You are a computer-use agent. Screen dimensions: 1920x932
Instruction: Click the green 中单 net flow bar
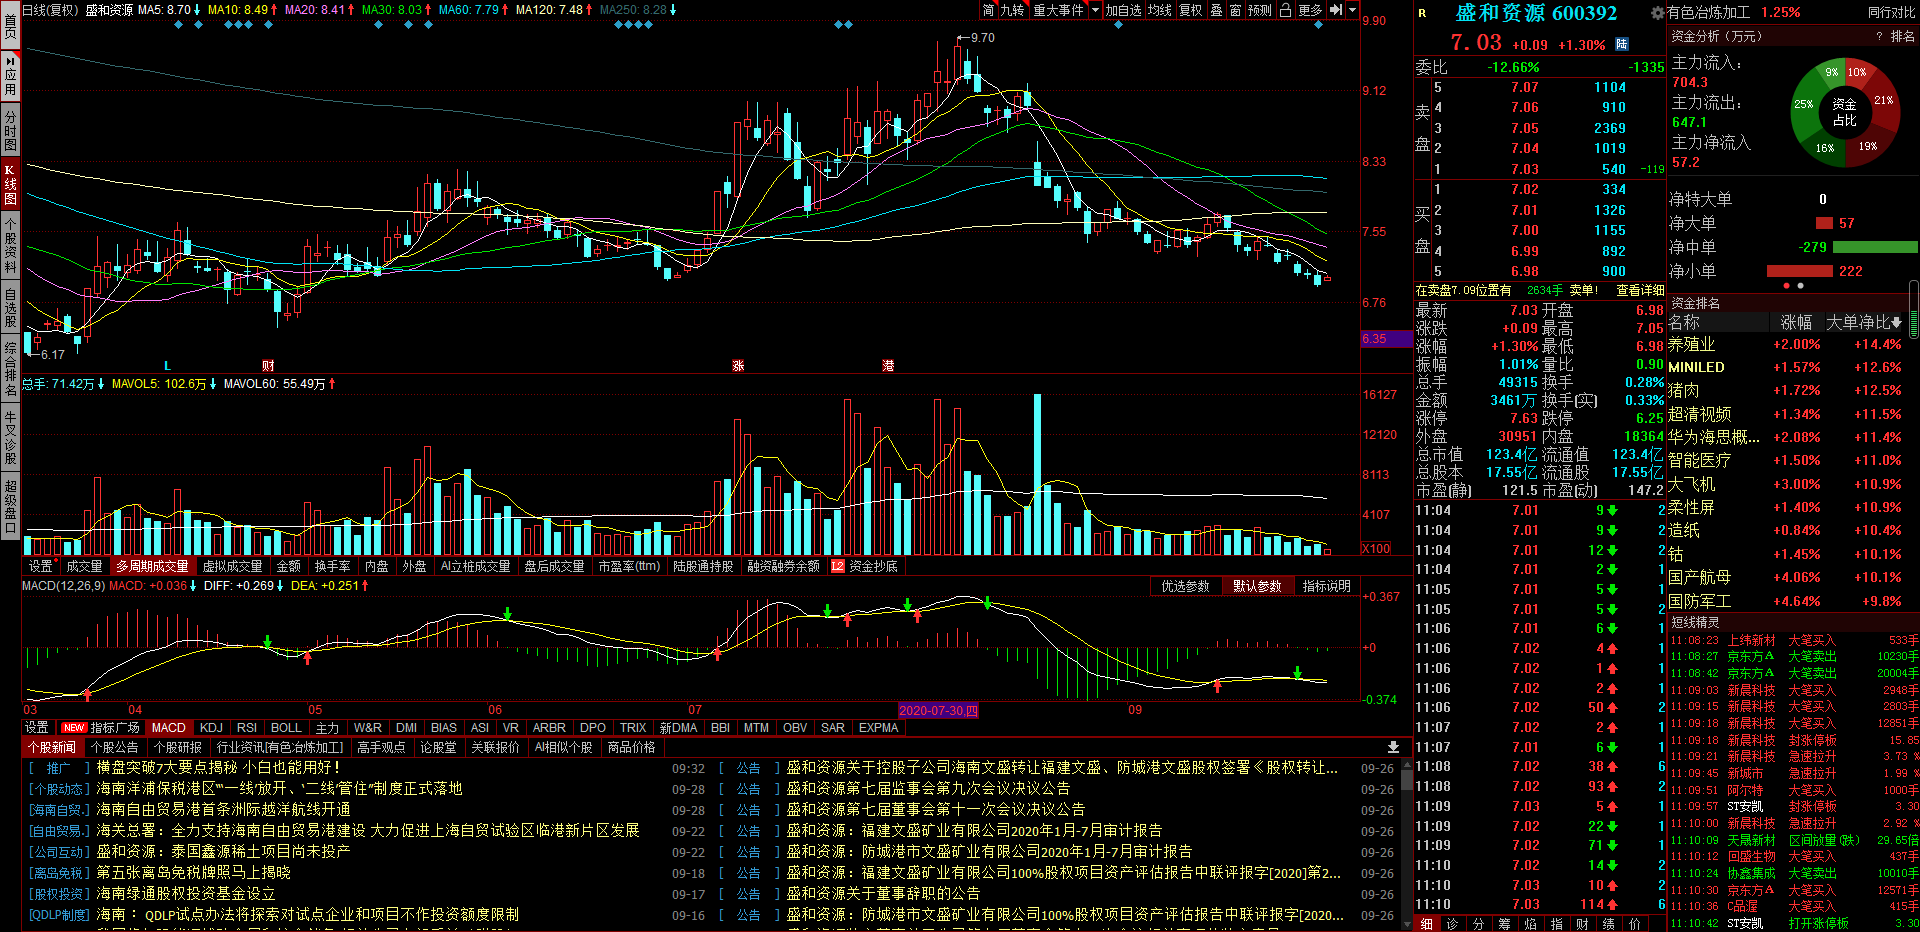(1875, 247)
